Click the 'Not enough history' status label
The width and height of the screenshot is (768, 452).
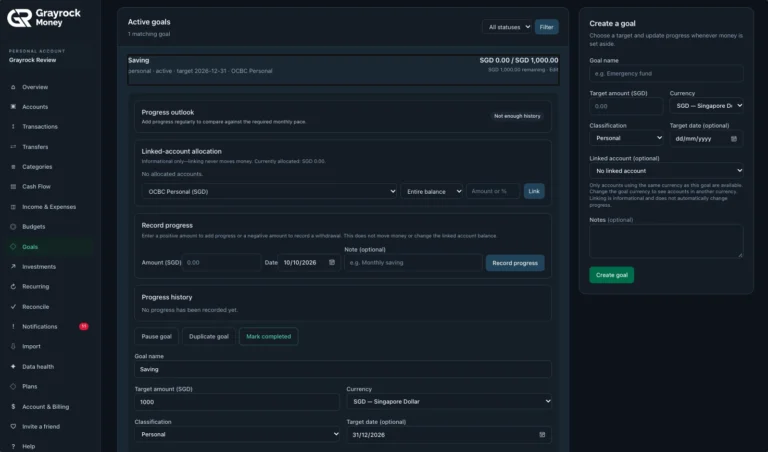coord(517,116)
